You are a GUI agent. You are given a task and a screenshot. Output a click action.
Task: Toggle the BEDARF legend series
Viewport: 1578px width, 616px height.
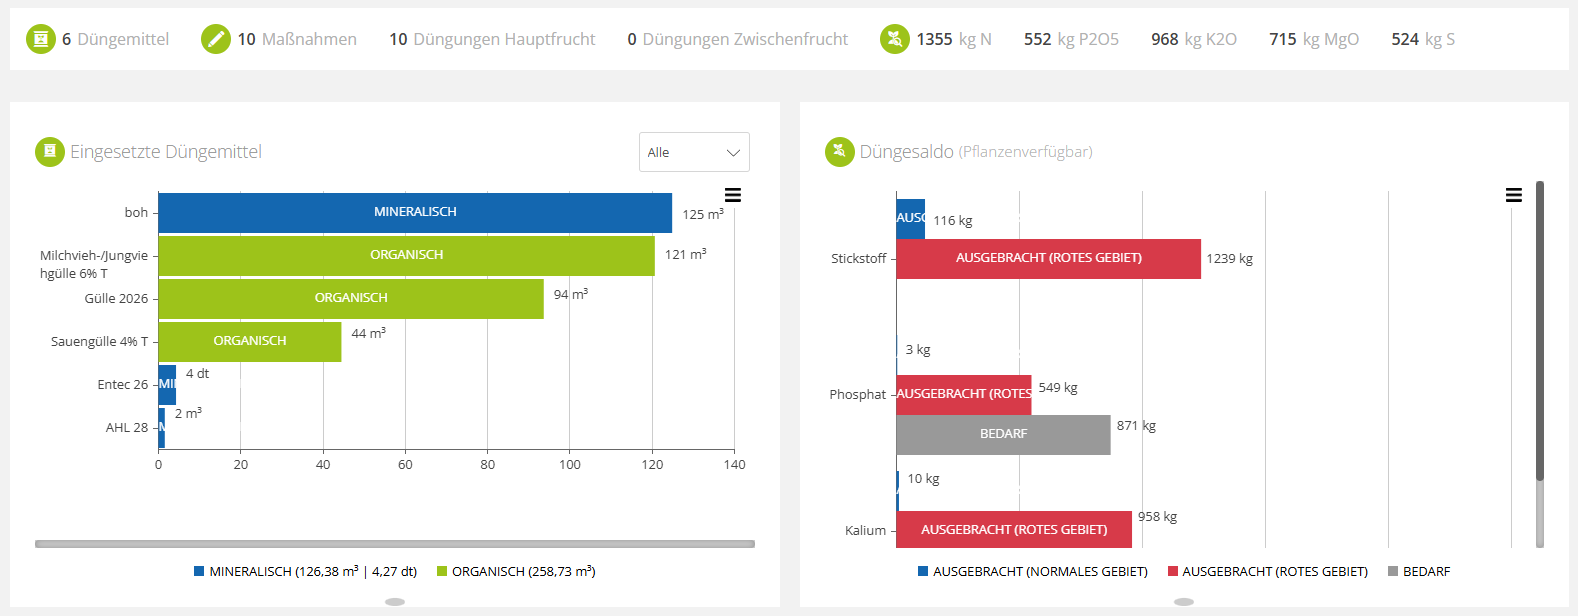point(1419,572)
